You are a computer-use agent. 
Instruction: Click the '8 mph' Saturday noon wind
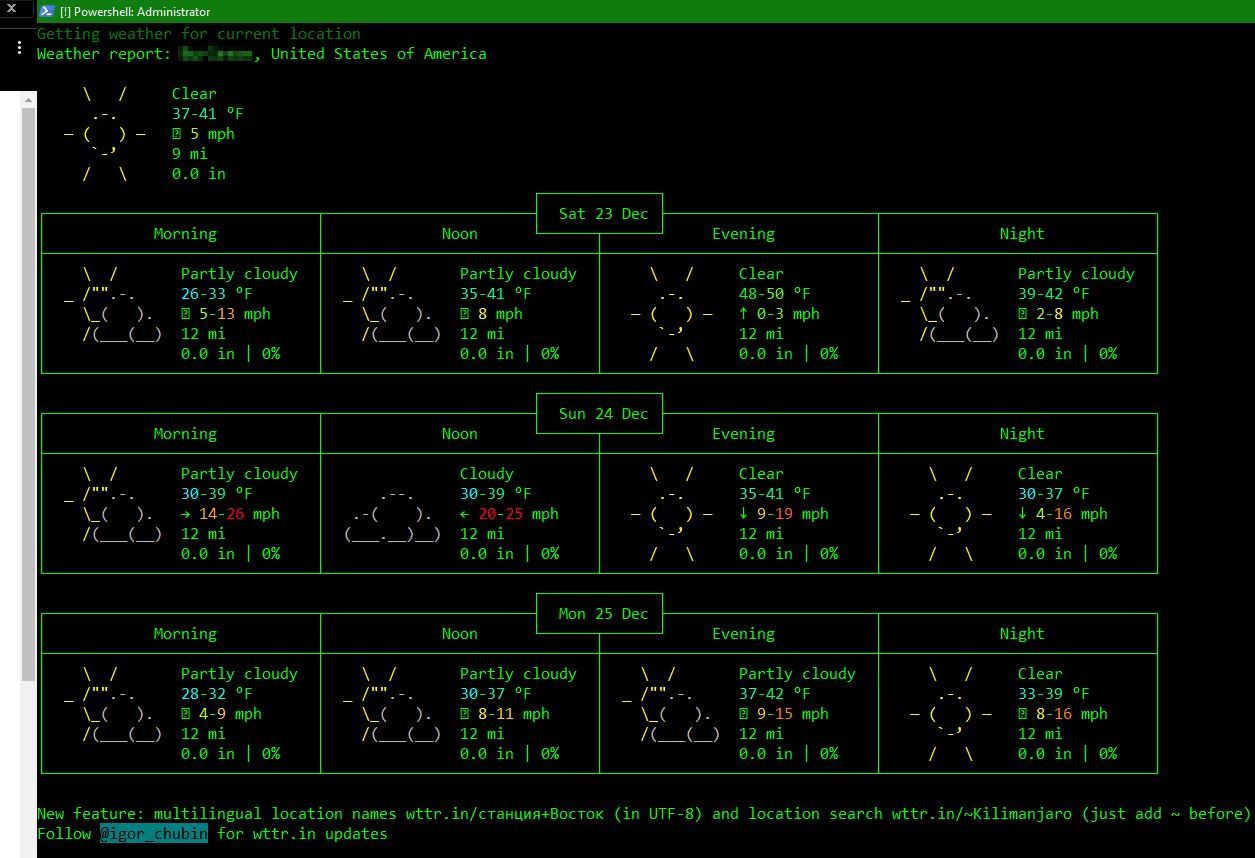point(500,314)
